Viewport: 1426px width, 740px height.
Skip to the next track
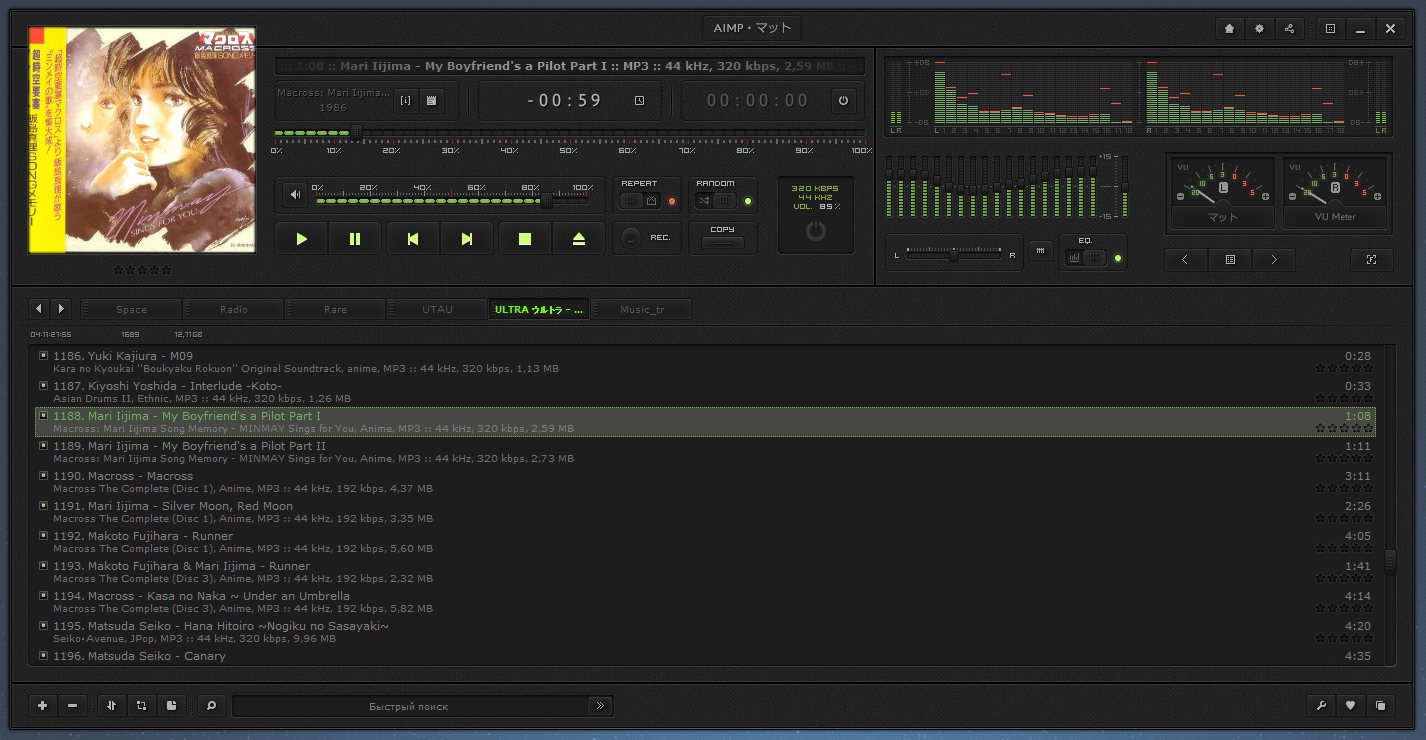[466, 239]
